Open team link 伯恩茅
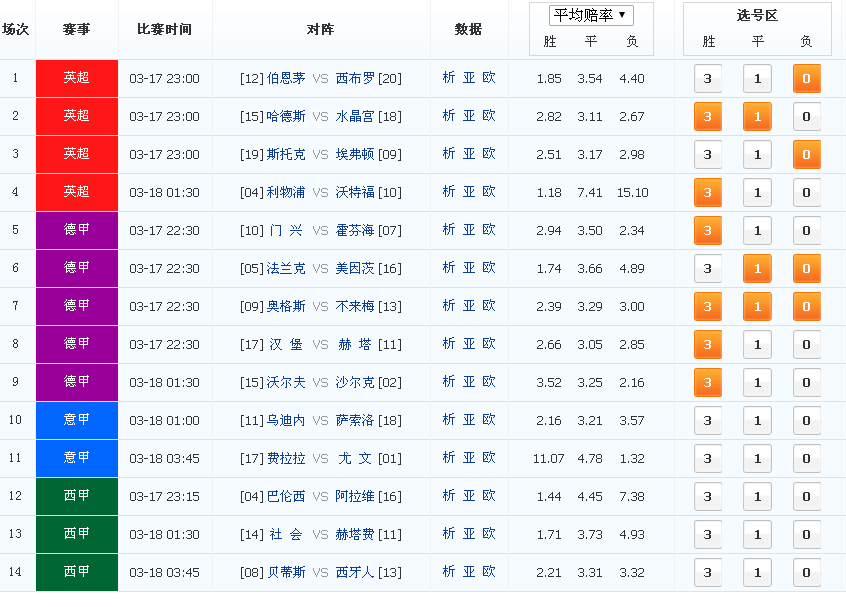The image size is (846, 607). point(286,78)
